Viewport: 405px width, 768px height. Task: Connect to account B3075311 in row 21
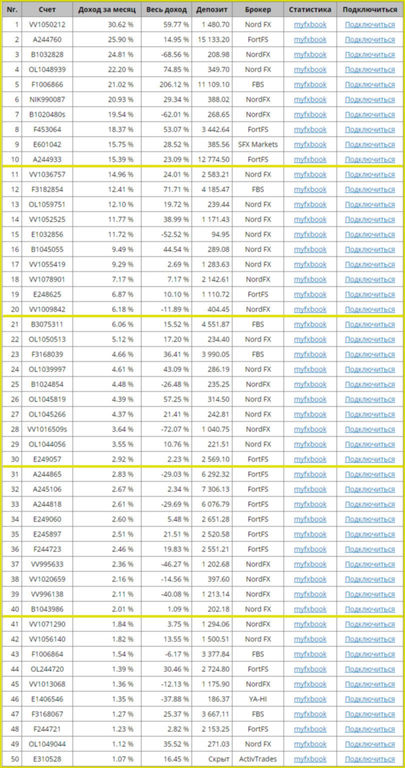coord(370,324)
